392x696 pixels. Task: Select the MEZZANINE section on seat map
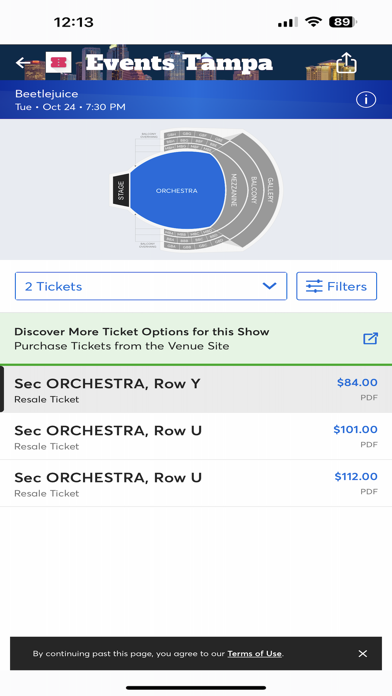click(234, 190)
